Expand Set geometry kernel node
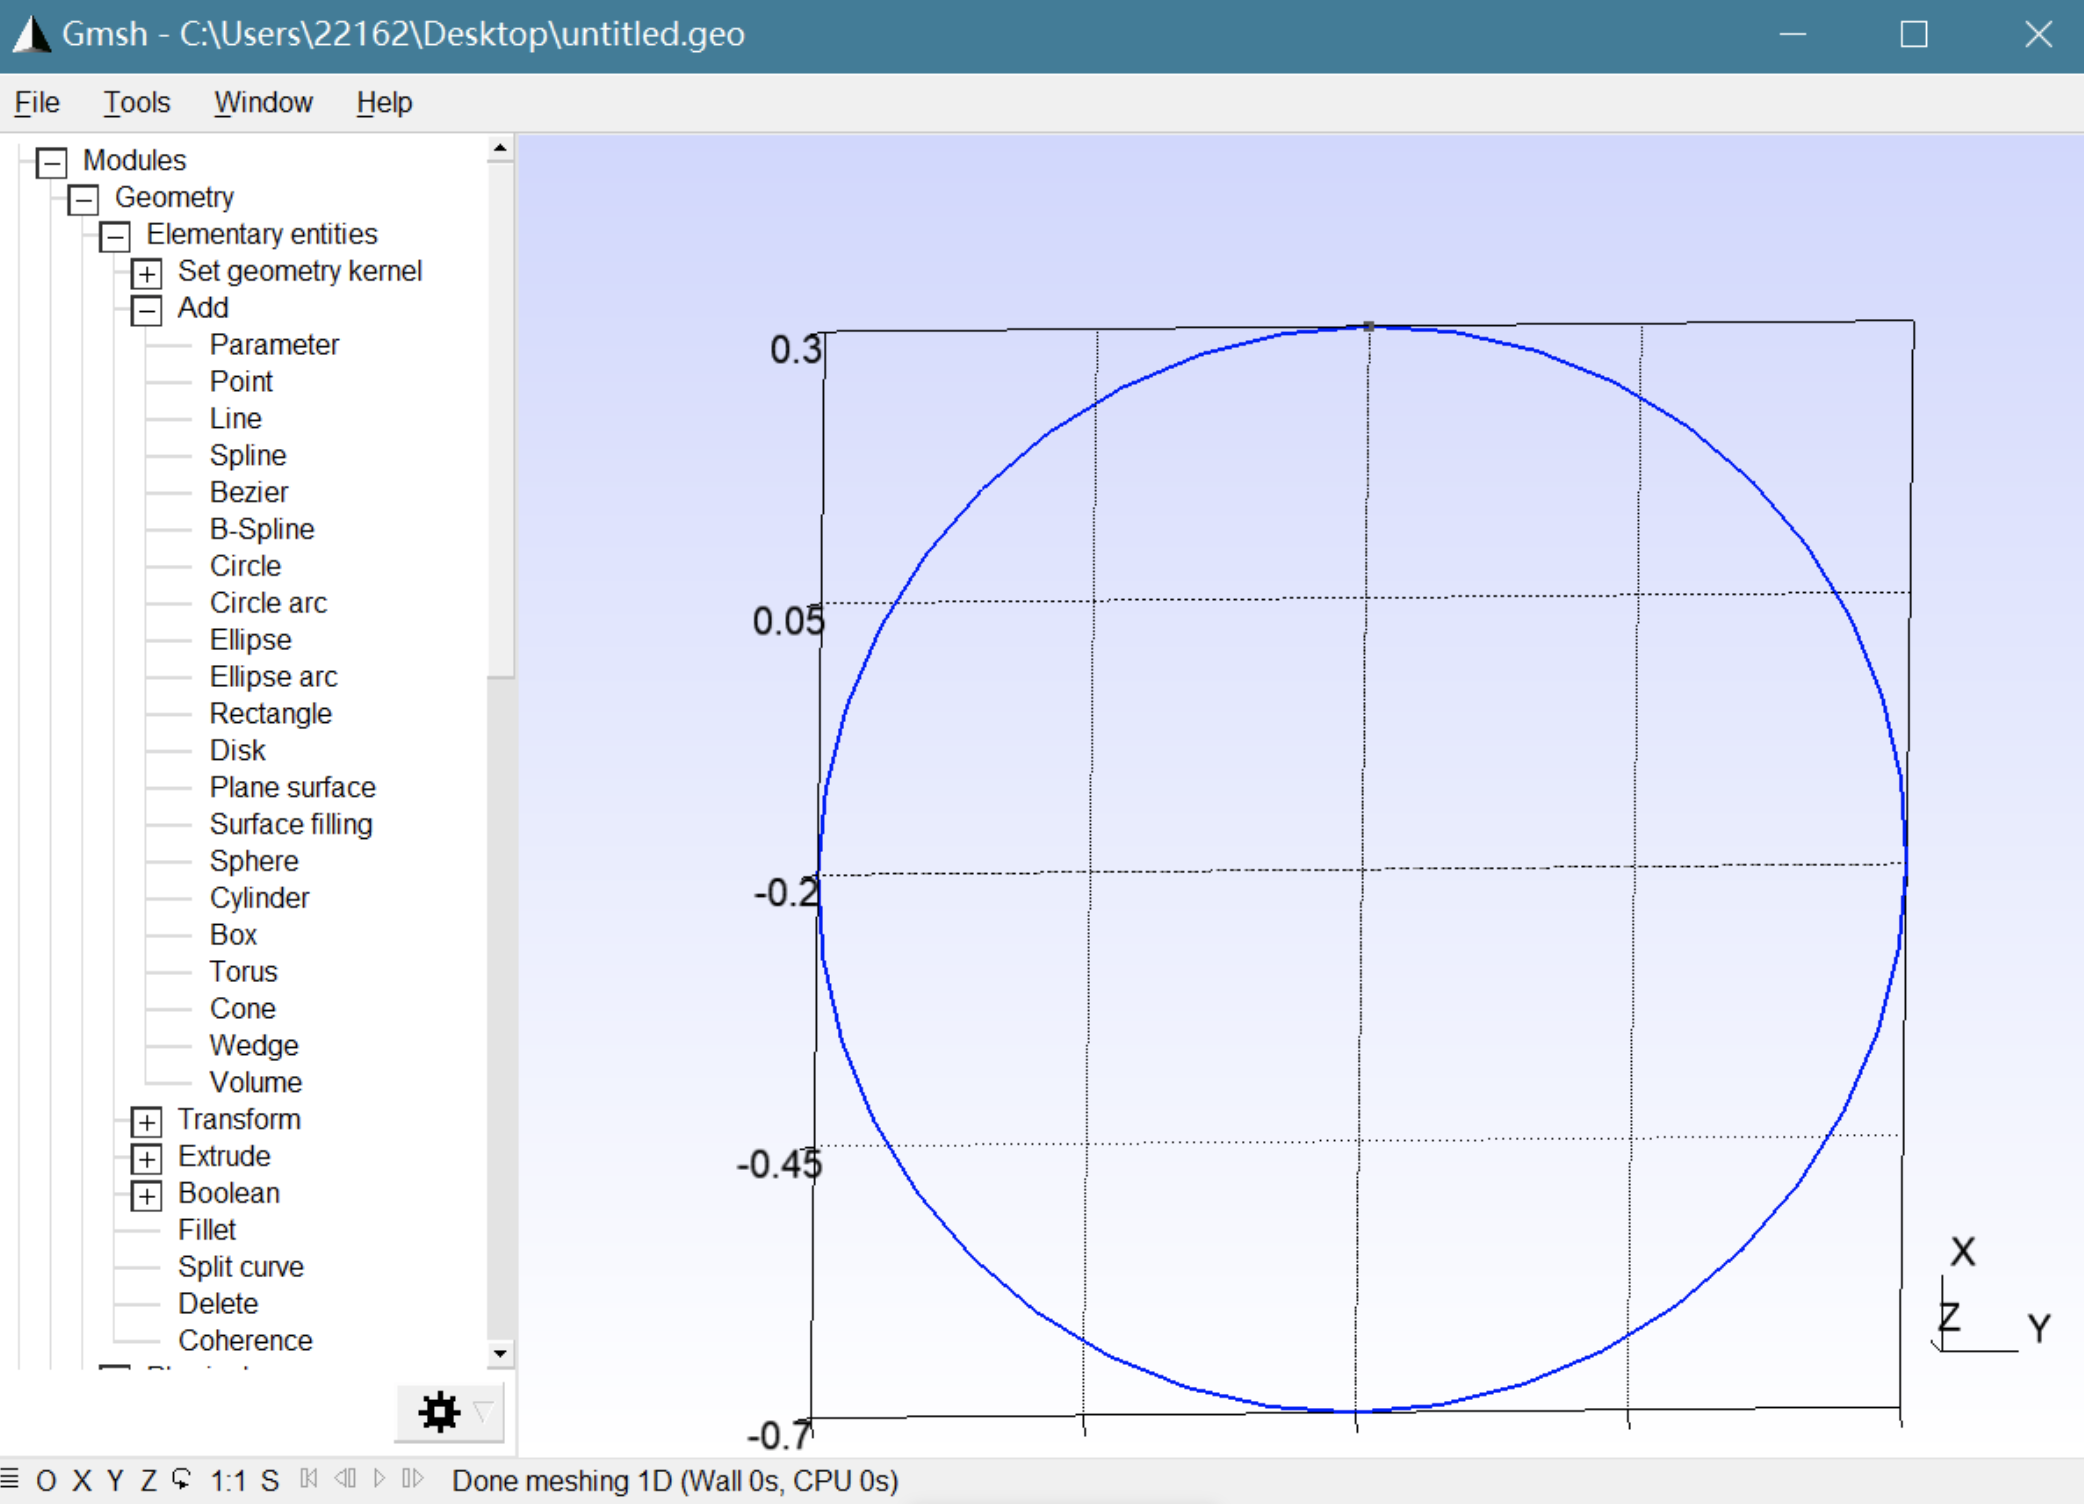 tap(146, 273)
